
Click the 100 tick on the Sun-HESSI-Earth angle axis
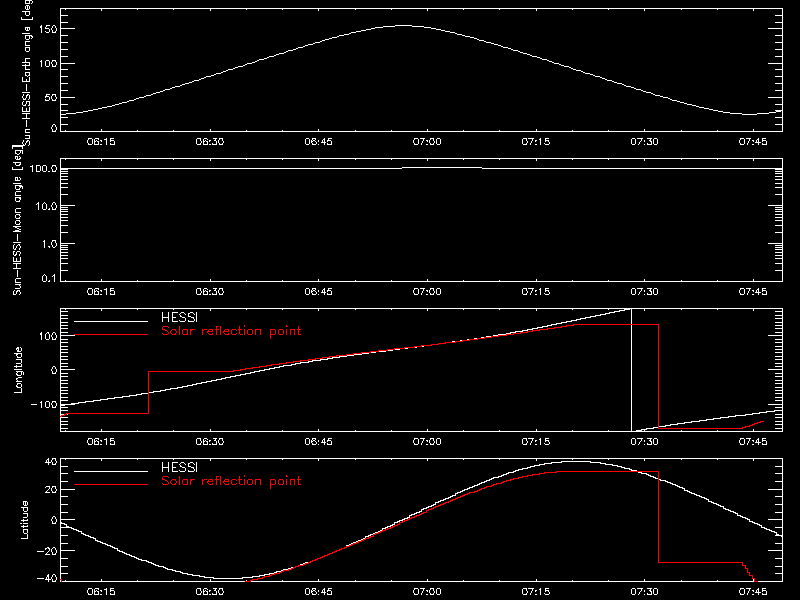[48, 64]
